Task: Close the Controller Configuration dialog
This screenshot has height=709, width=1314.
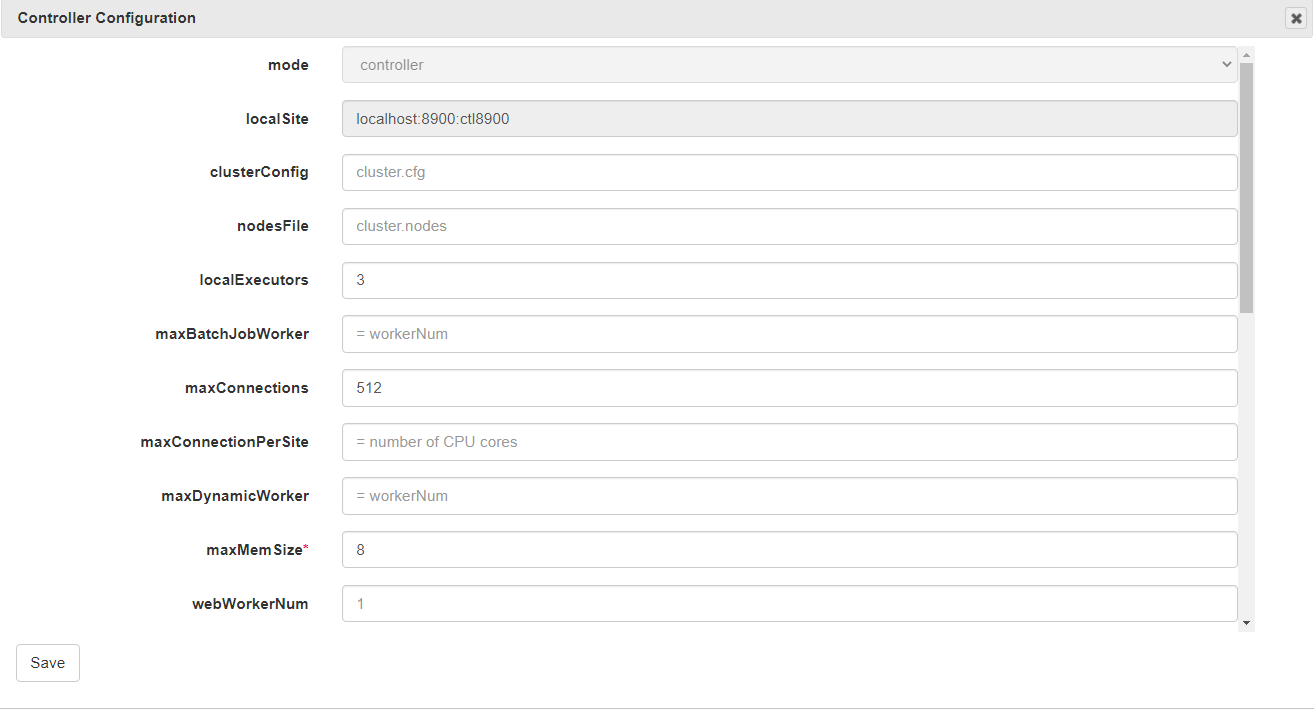Action: pos(1296,18)
